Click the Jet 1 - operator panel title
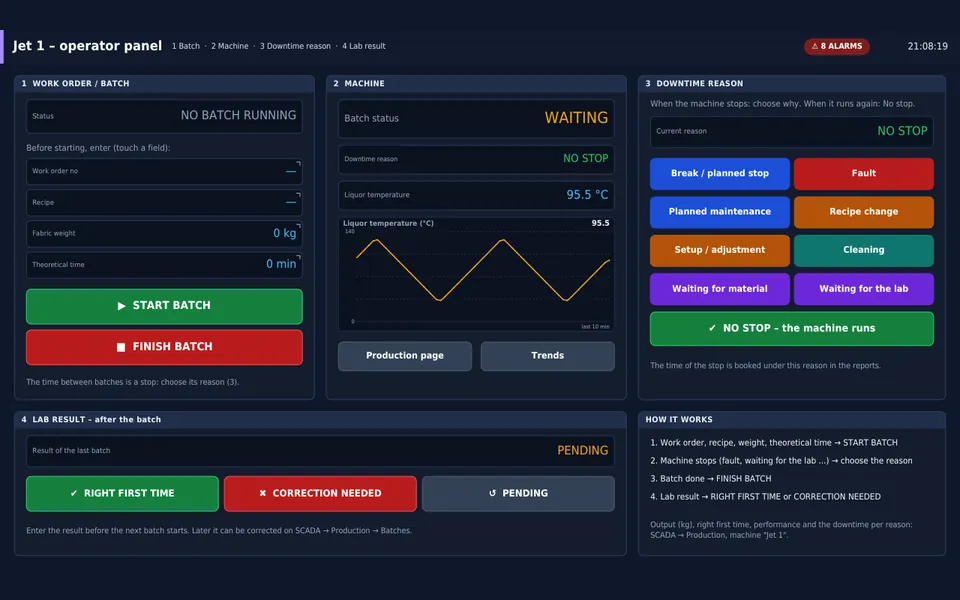Screen dimensions: 960x600 pos(87,46)
